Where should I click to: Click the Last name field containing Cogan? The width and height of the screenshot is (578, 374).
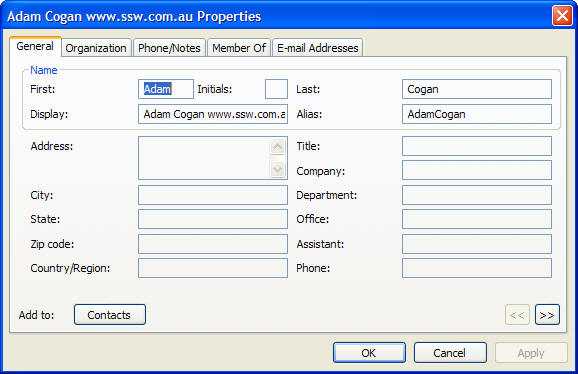pyautogui.click(x=477, y=89)
